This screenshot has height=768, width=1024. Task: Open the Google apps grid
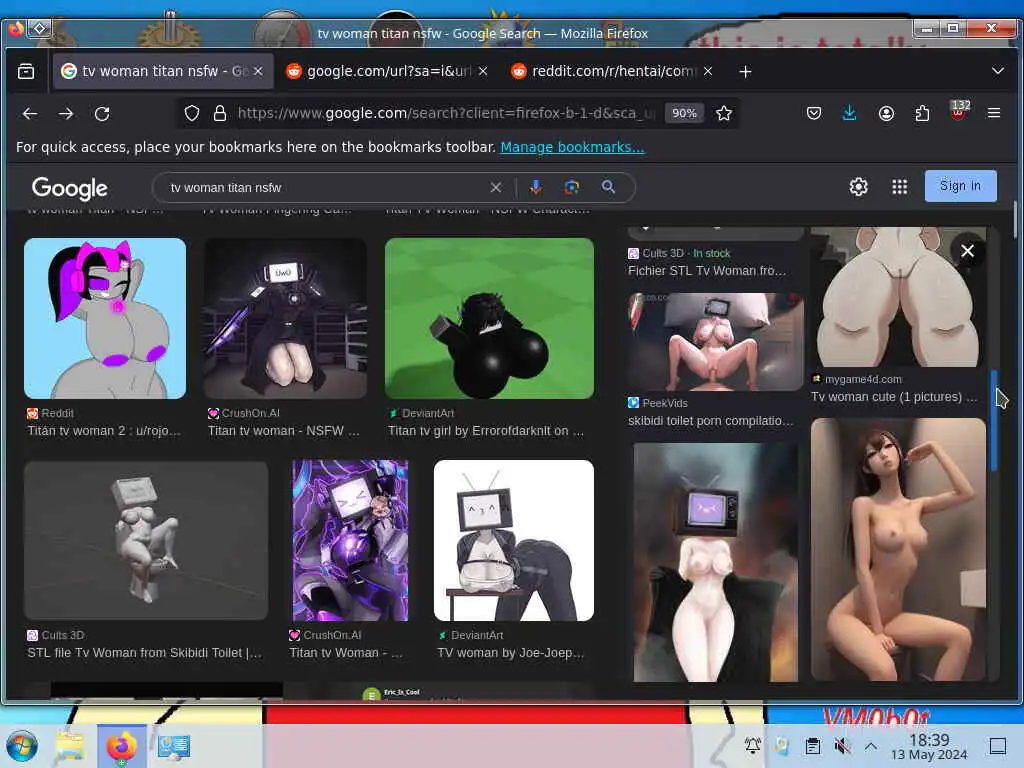(x=899, y=187)
